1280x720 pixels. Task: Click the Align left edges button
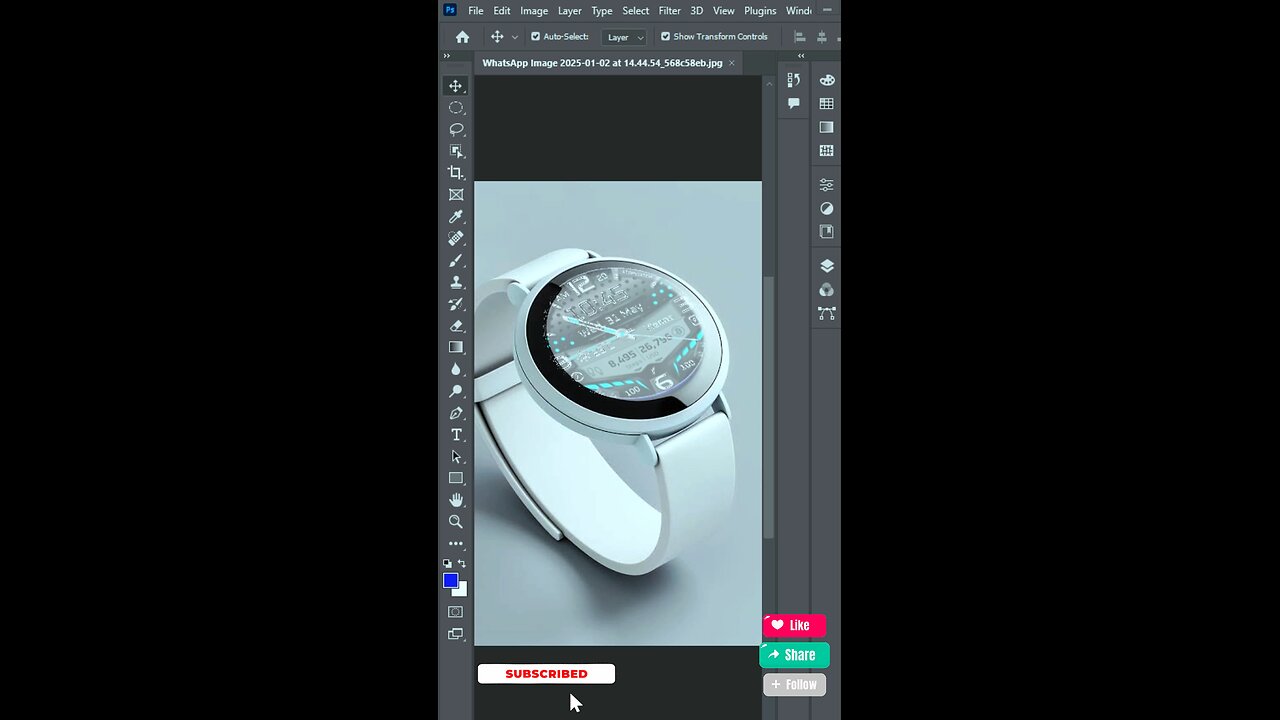(799, 37)
